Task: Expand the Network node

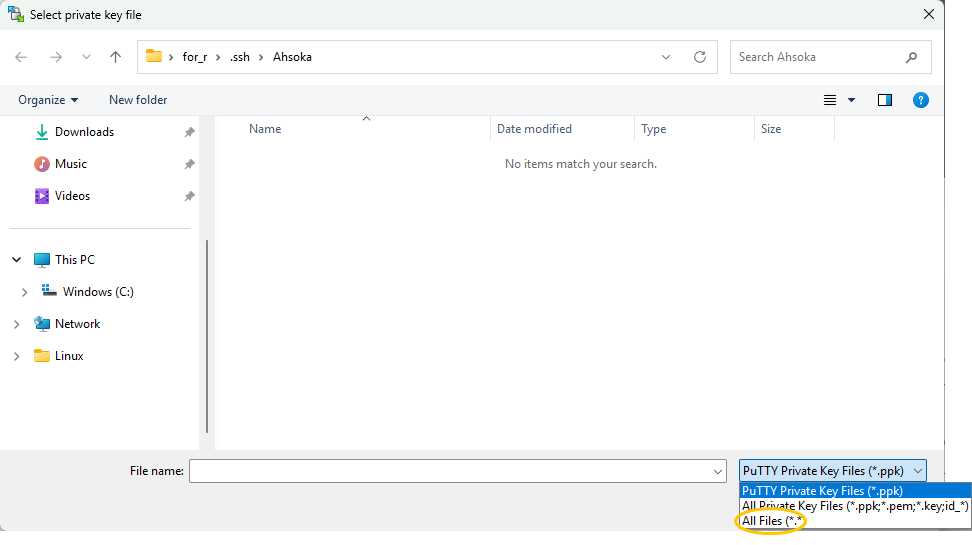Action: pos(17,324)
